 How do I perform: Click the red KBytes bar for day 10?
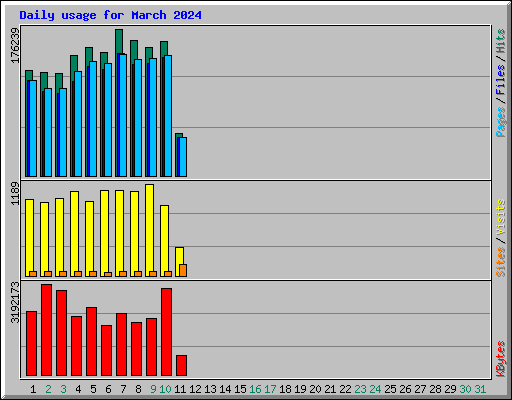click(x=166, y=332)
